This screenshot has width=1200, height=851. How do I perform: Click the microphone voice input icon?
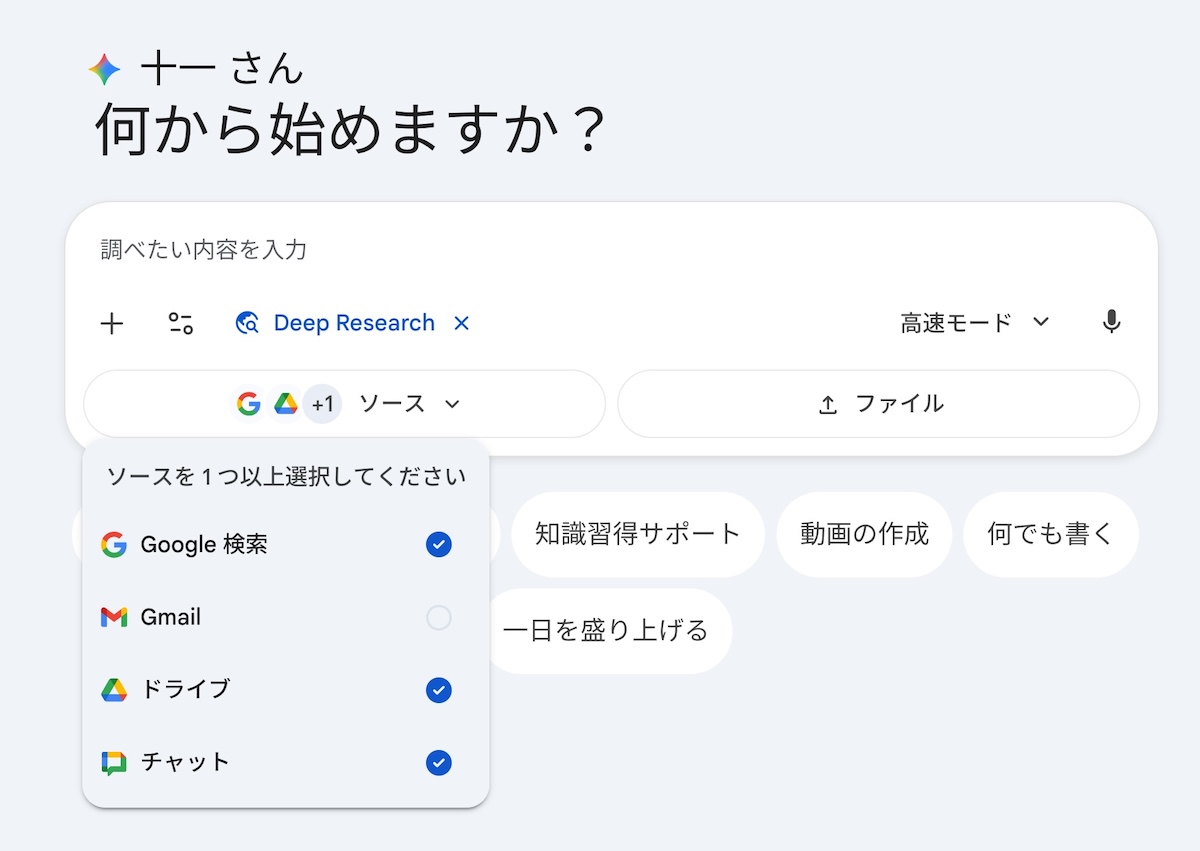pos(1111,322)
